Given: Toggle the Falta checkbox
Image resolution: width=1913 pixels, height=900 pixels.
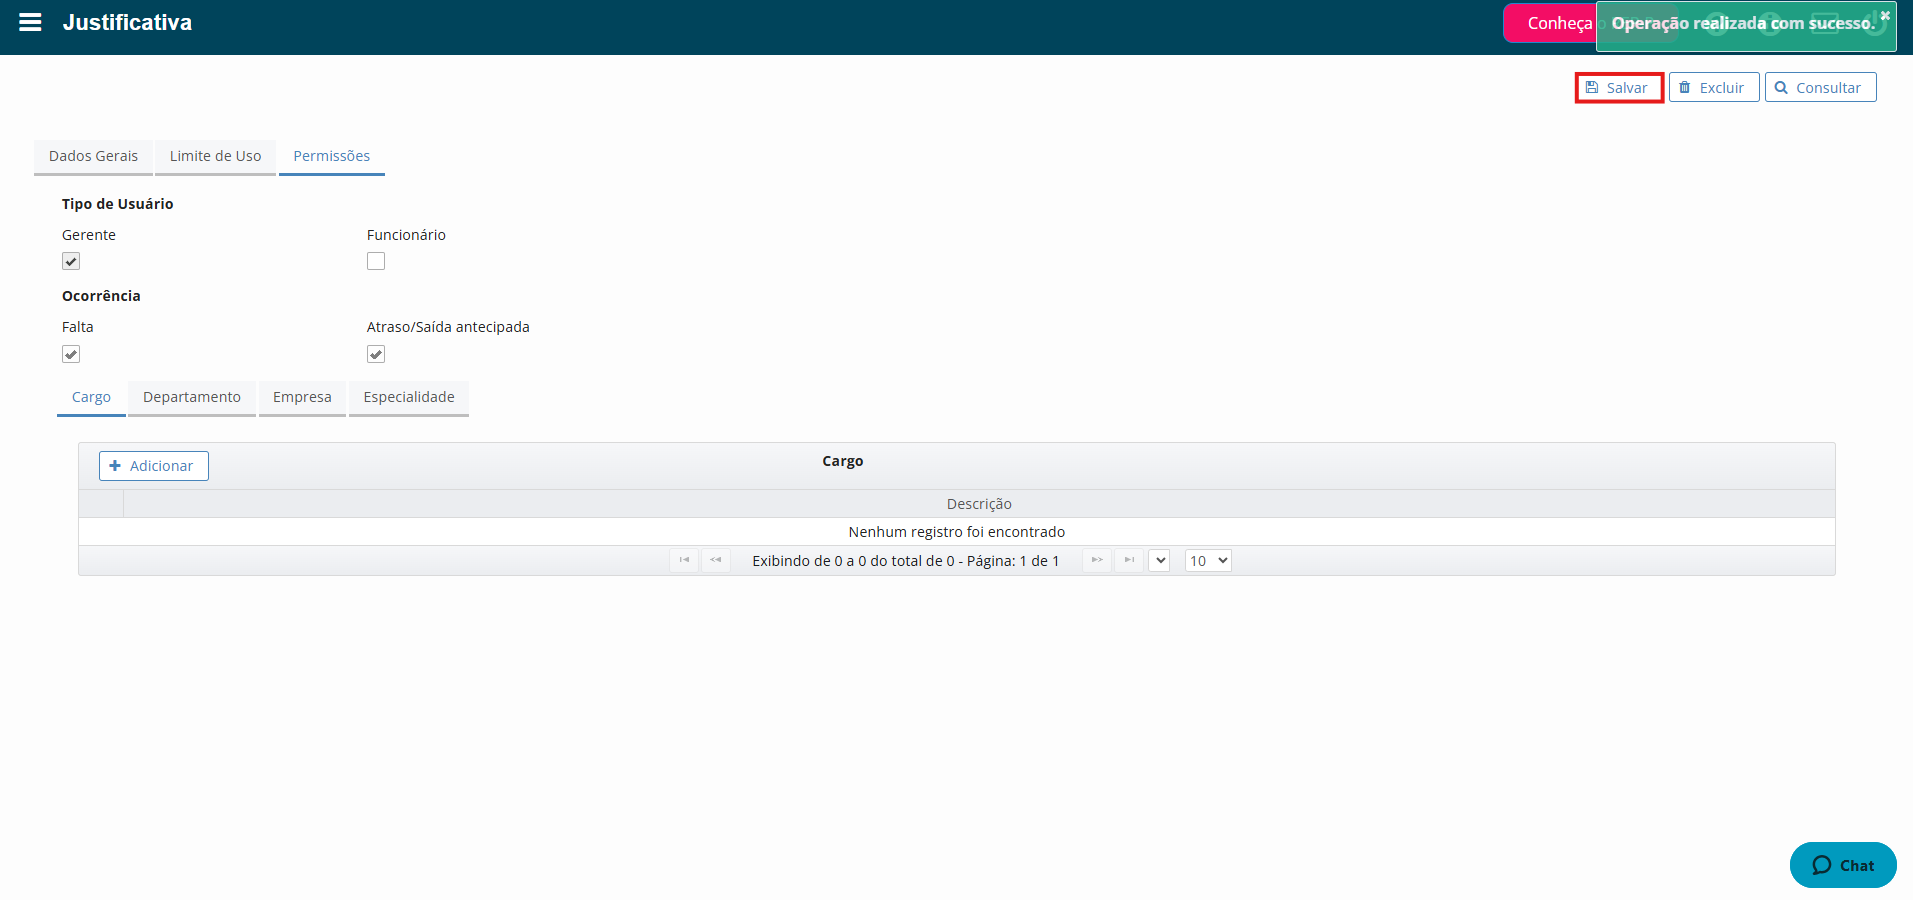Looking at the screenshot, I should (71, 354).
